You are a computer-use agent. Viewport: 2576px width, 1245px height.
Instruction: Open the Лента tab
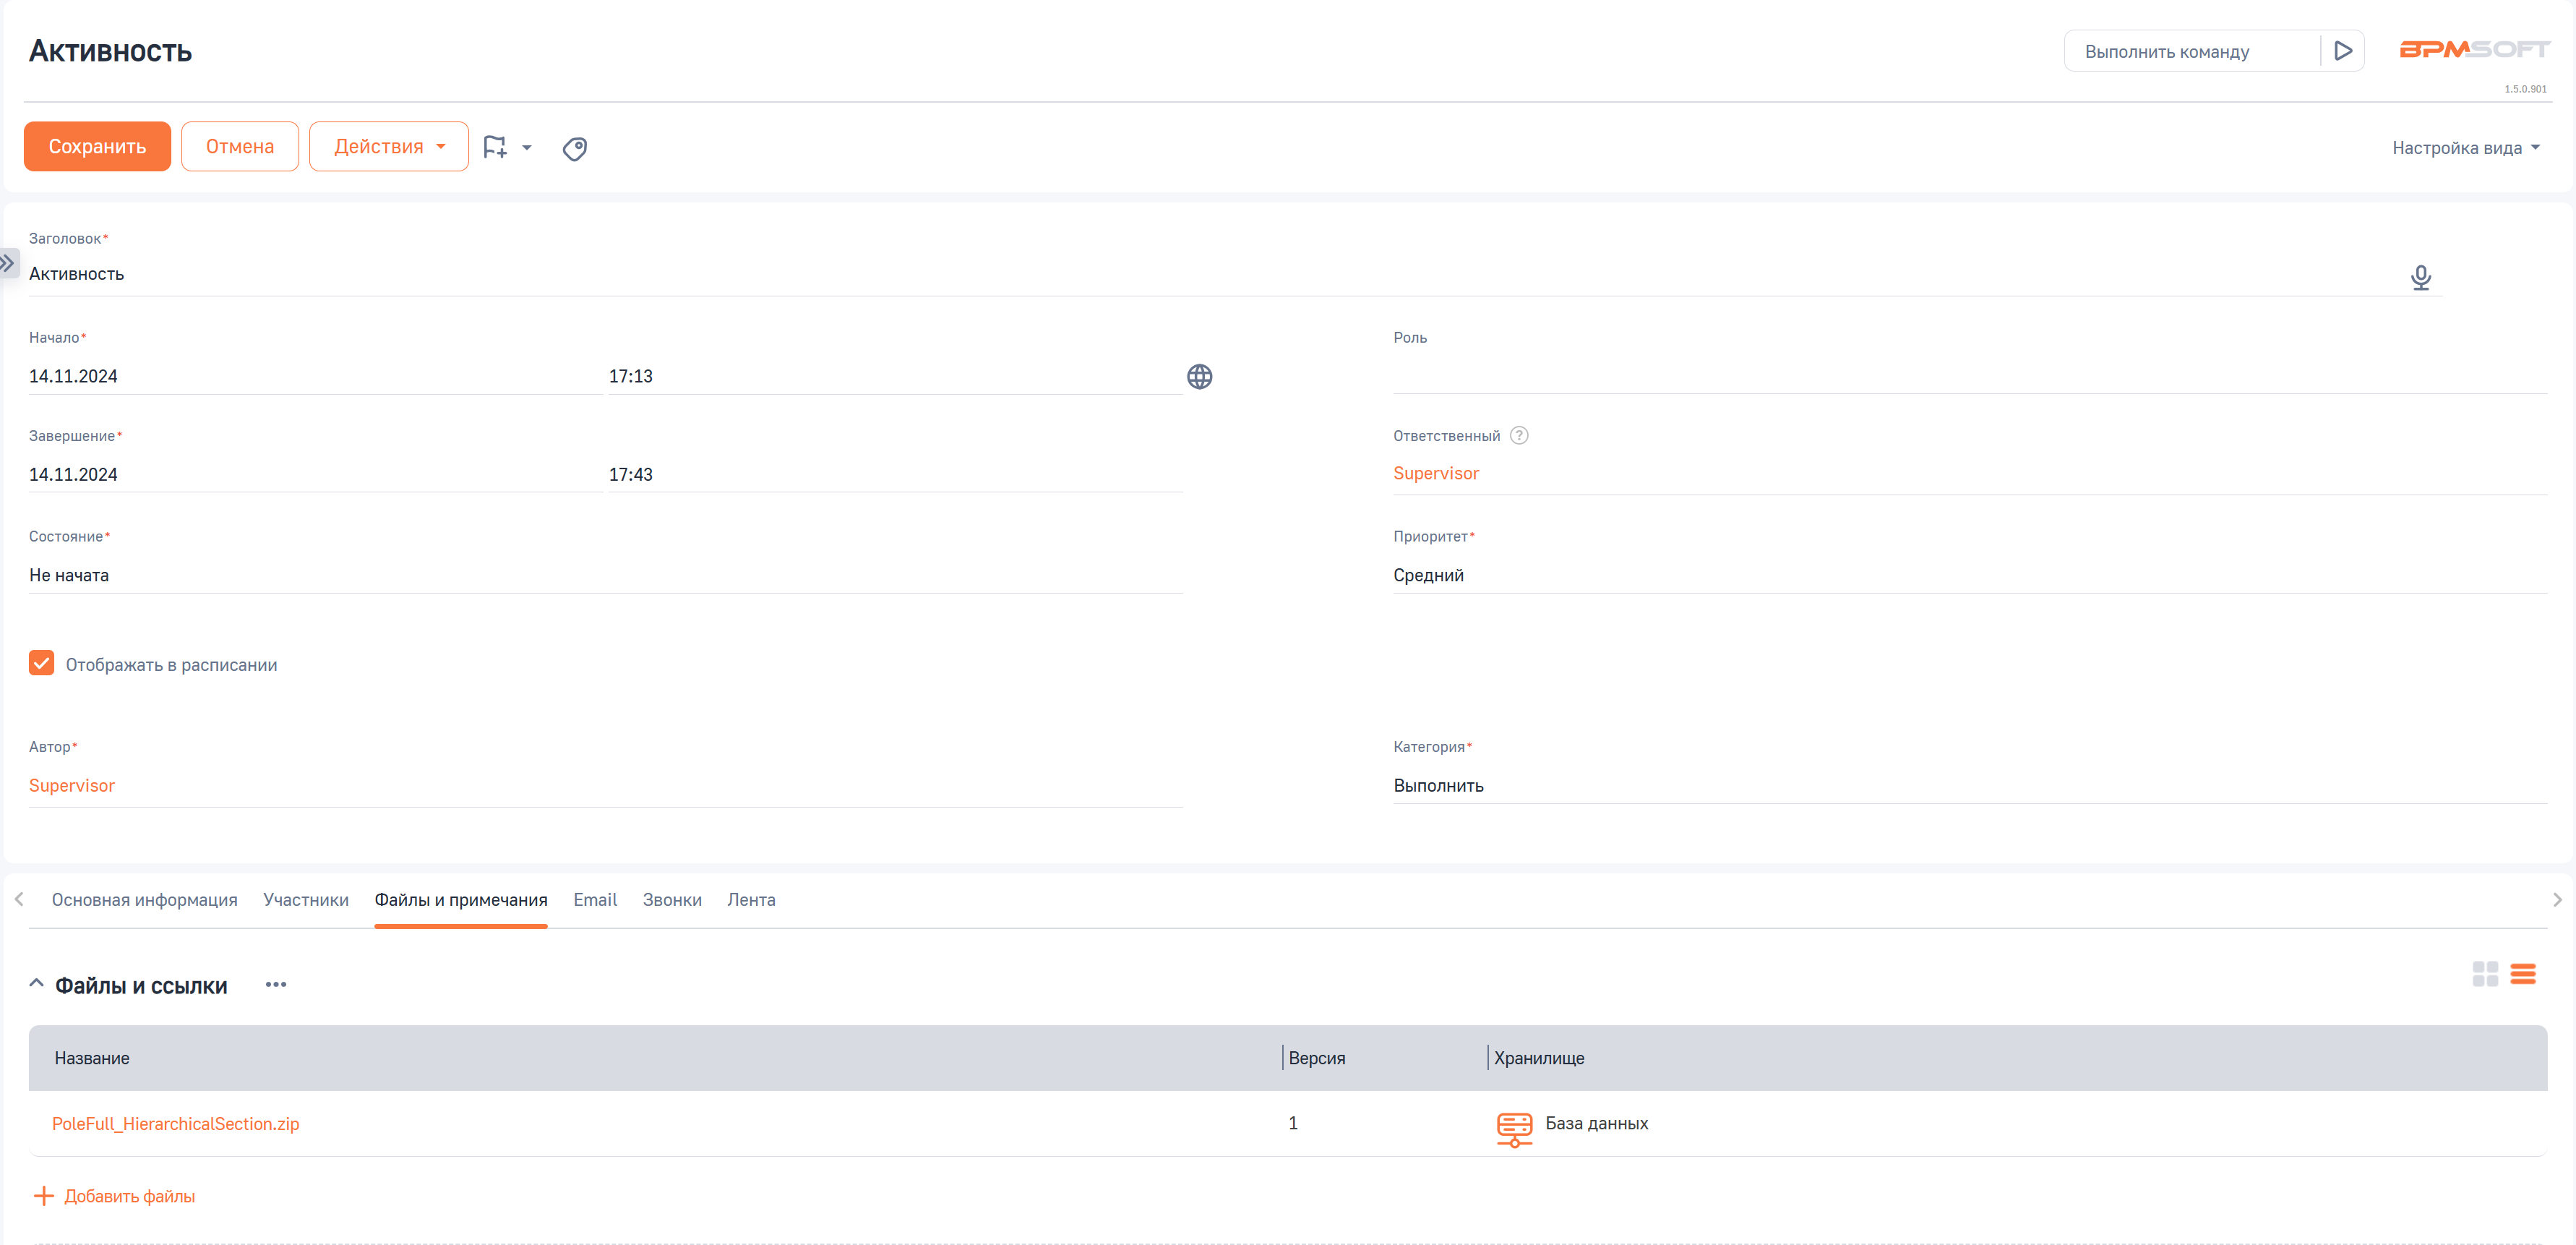pyautogui.click(x=750, y=900)
